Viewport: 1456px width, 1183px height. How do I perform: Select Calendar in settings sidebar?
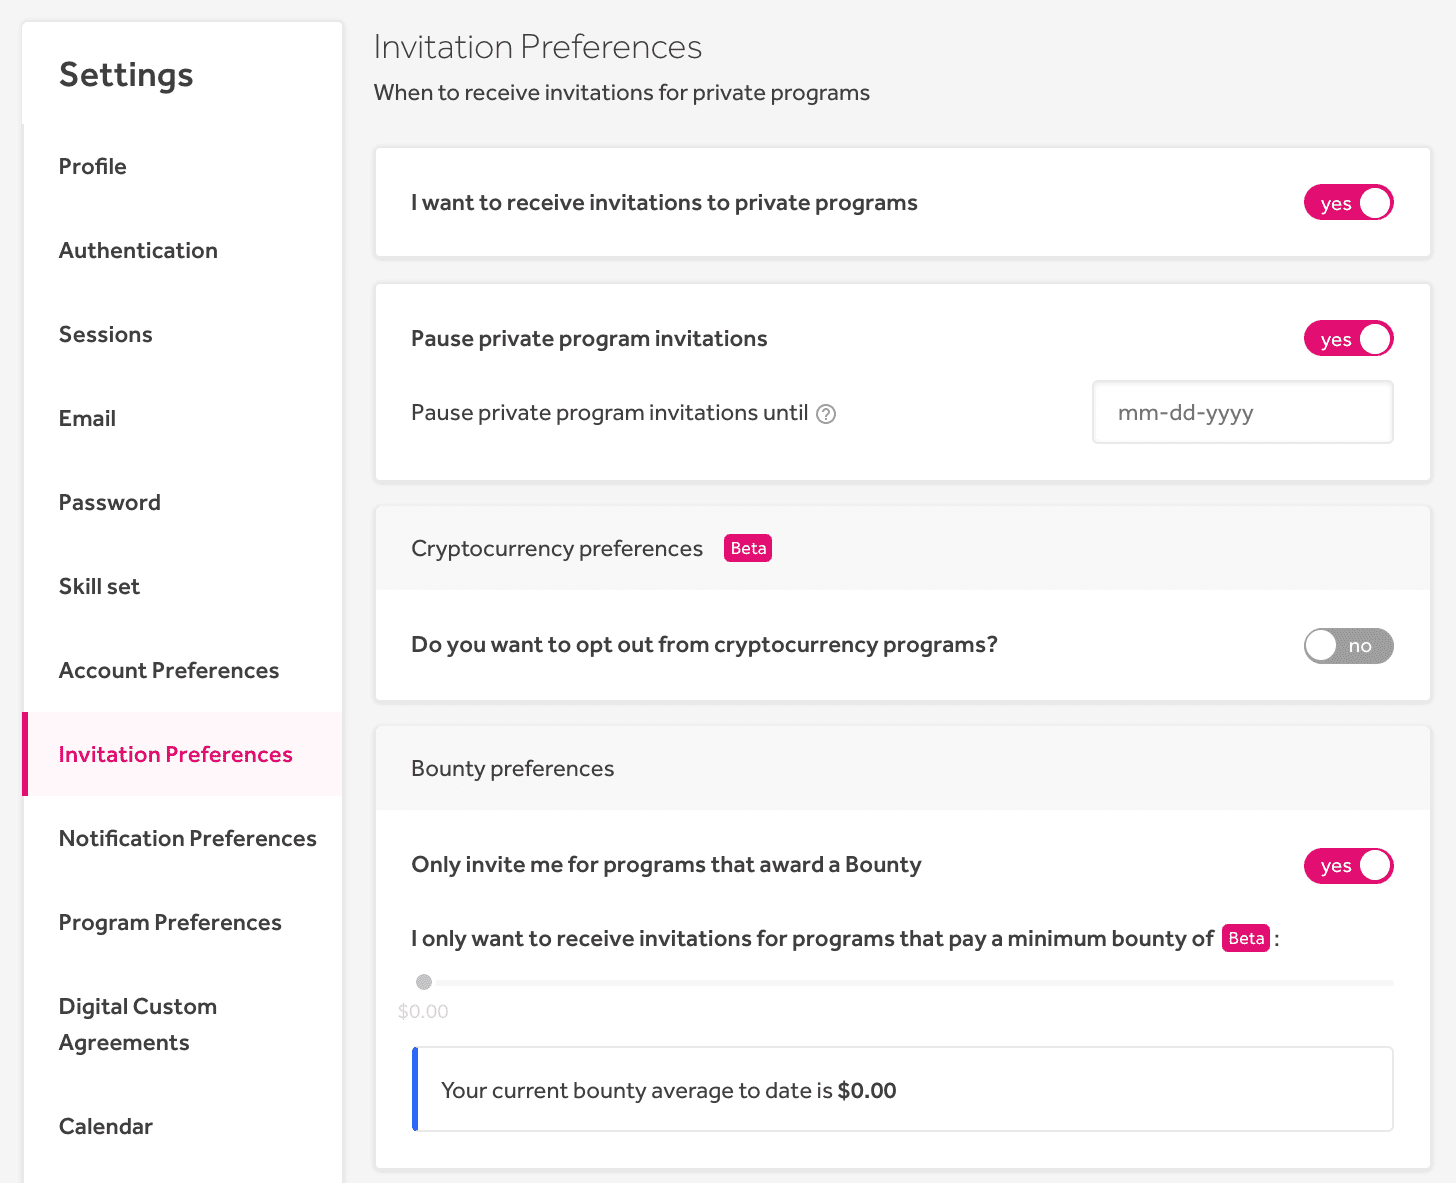106,1127
